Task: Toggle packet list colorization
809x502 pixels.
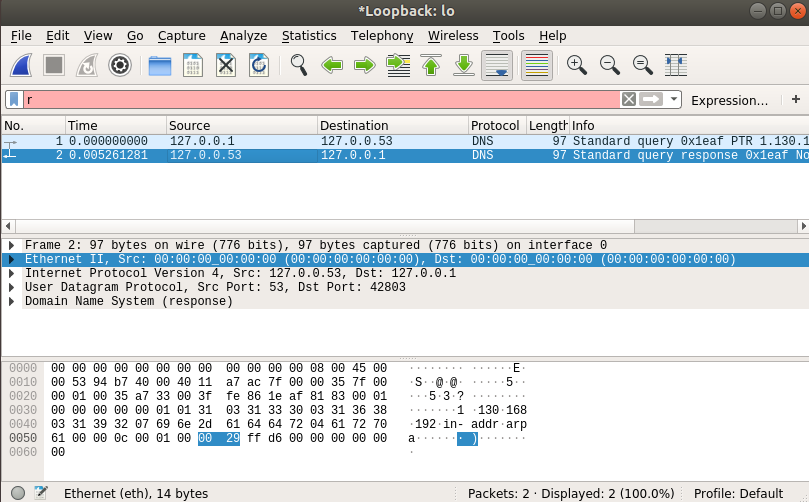Action: coord(537,66)
